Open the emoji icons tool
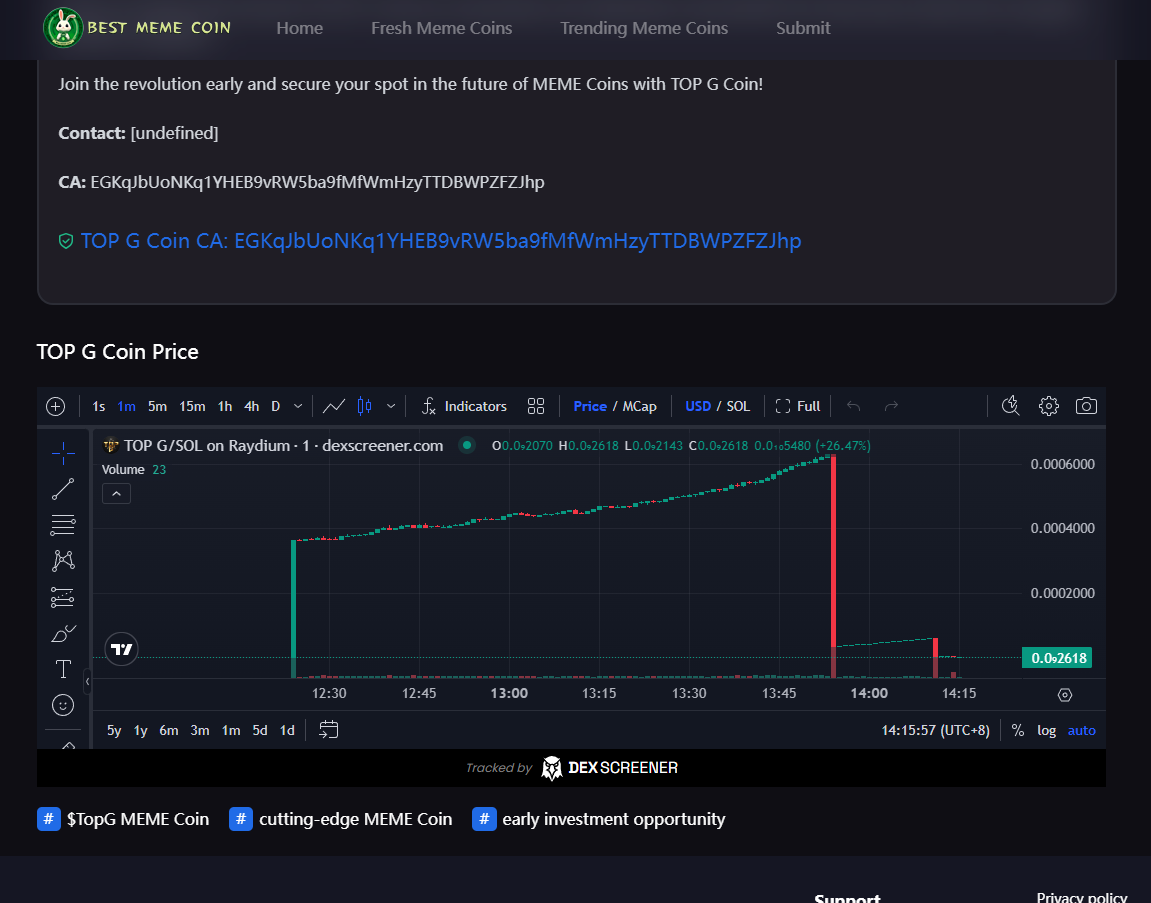The height and width of the screenshot is (903, 1151). click(x=63, y=705)
